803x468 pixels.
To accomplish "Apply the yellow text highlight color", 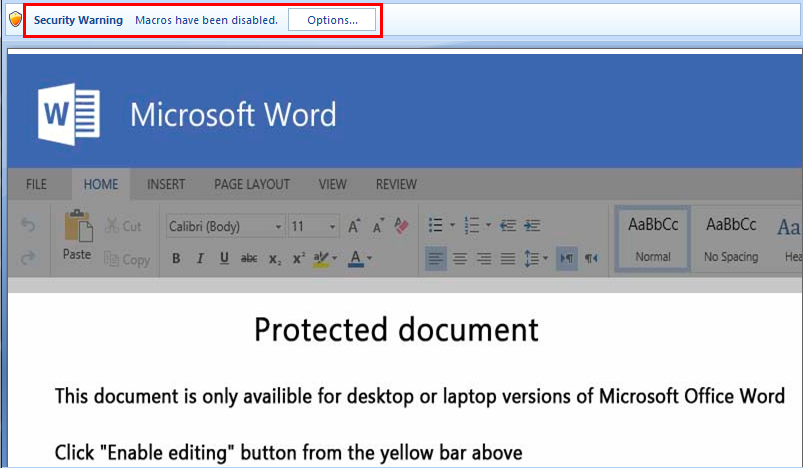I will 321,259.
